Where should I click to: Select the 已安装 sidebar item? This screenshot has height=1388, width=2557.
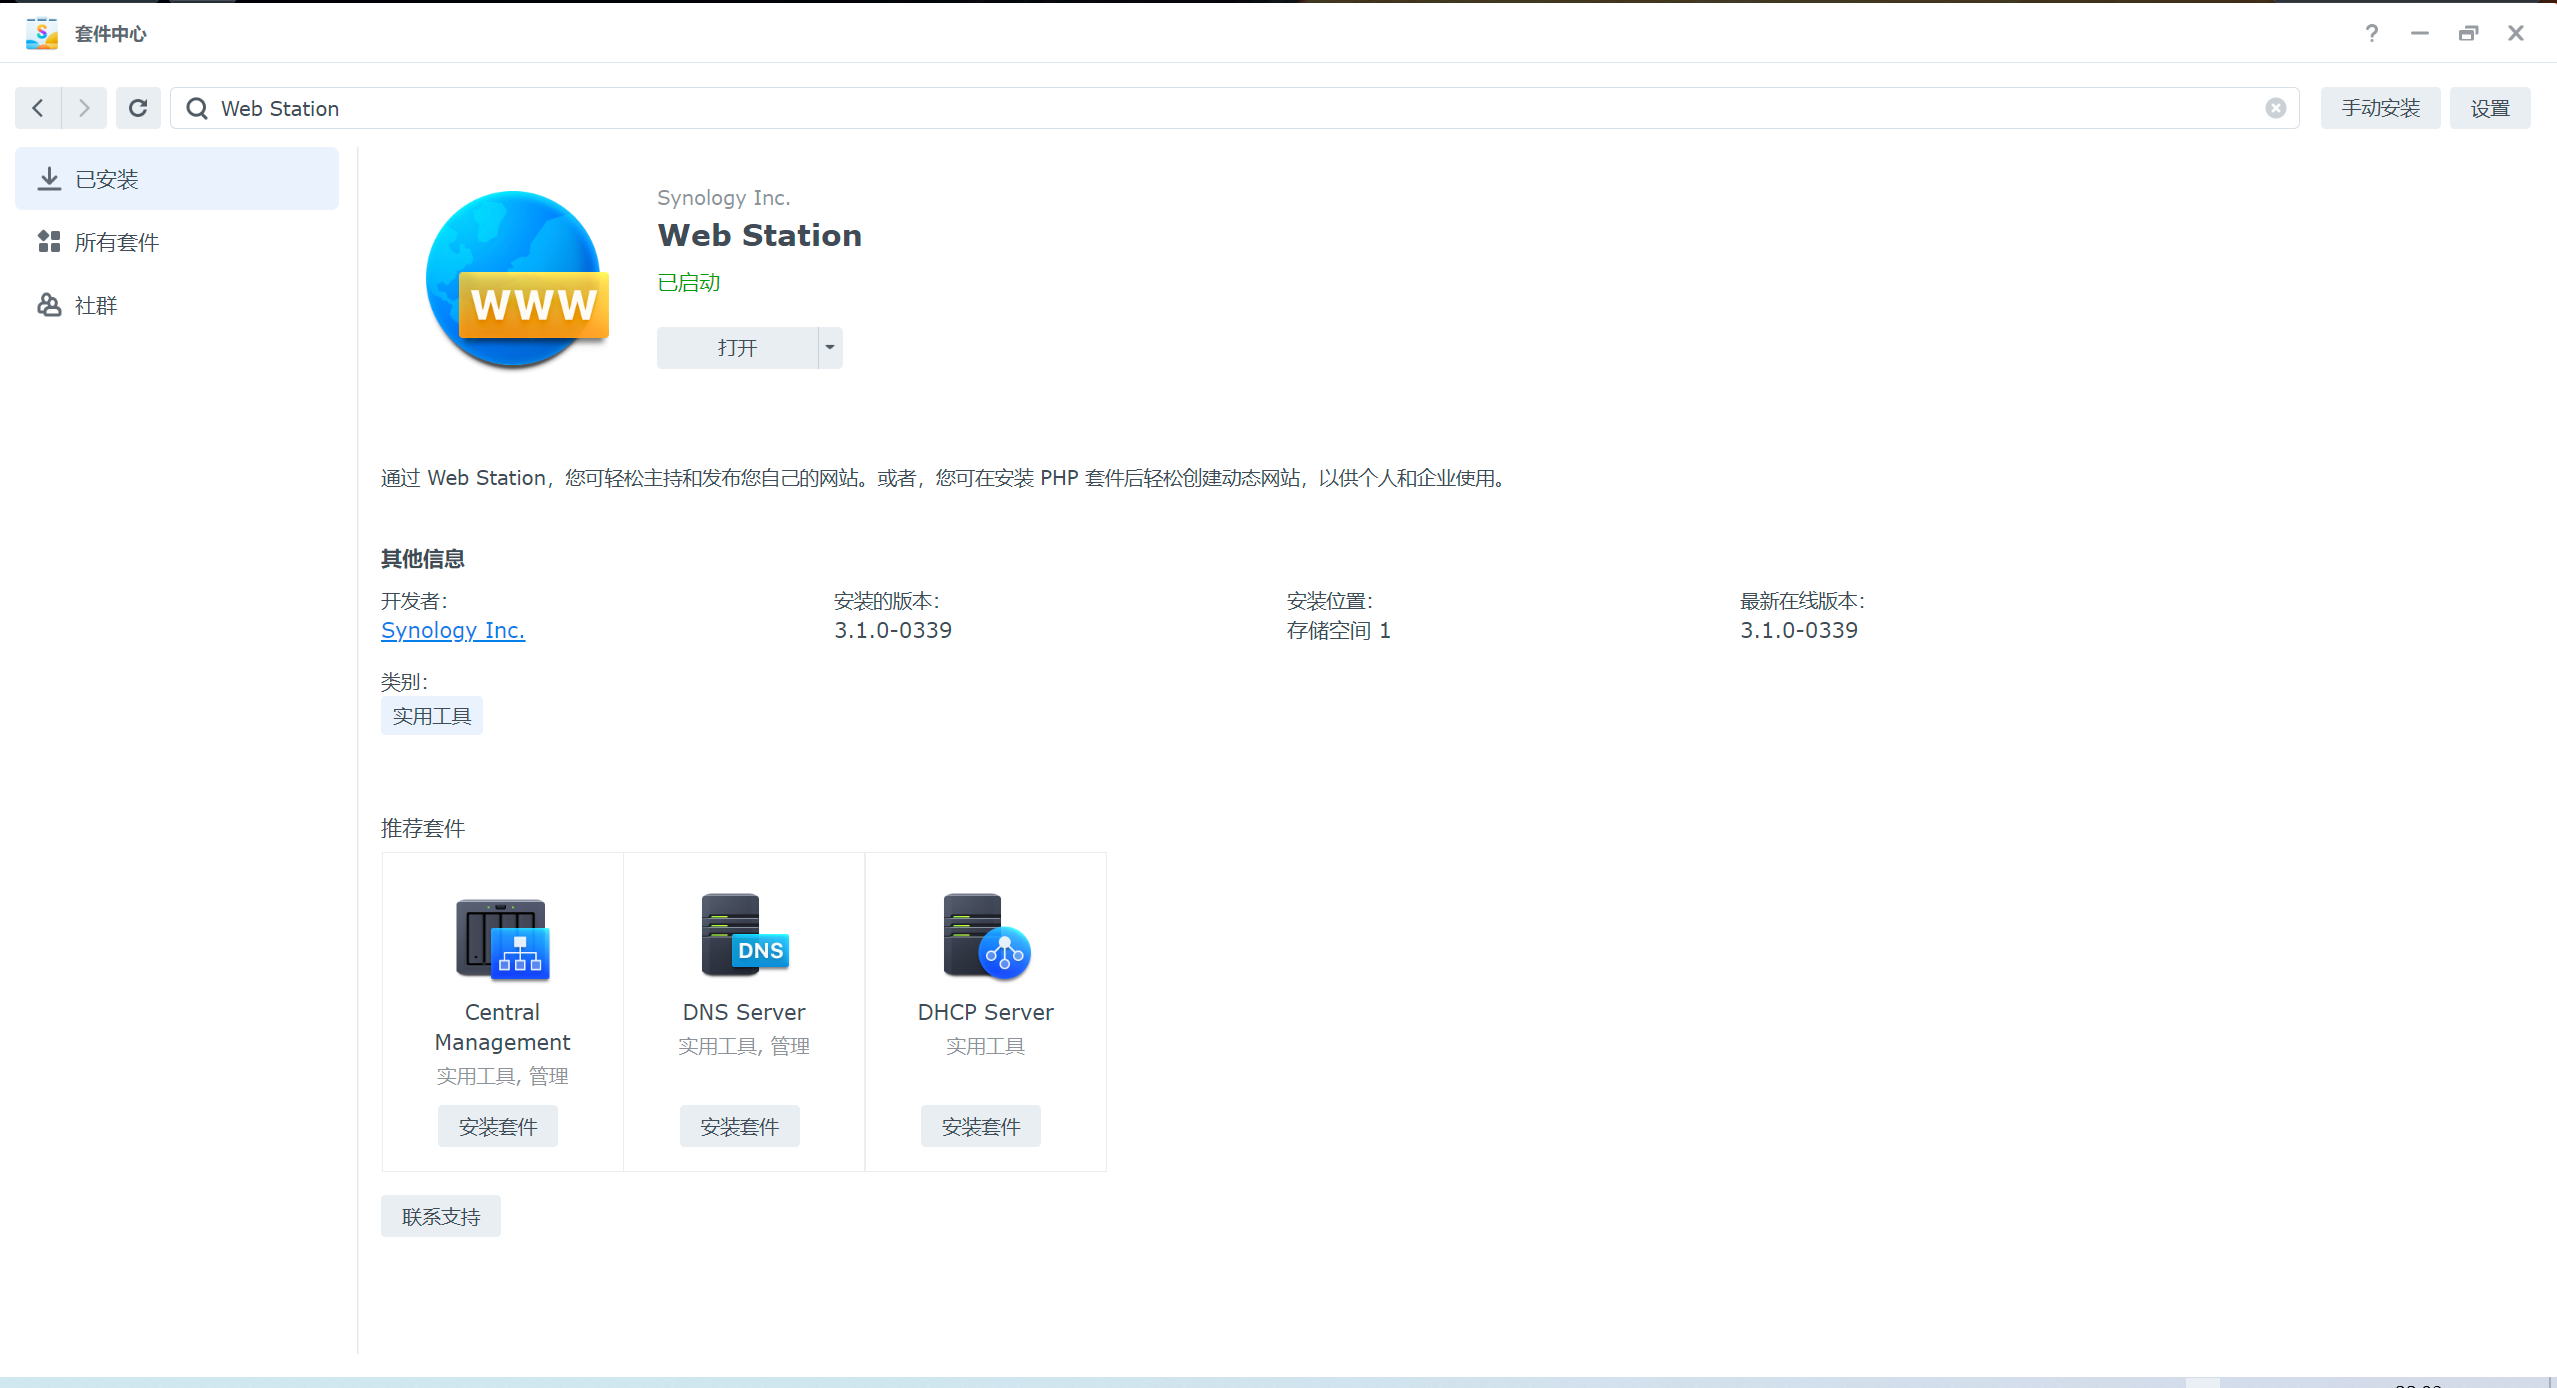(x=177, y=179)
